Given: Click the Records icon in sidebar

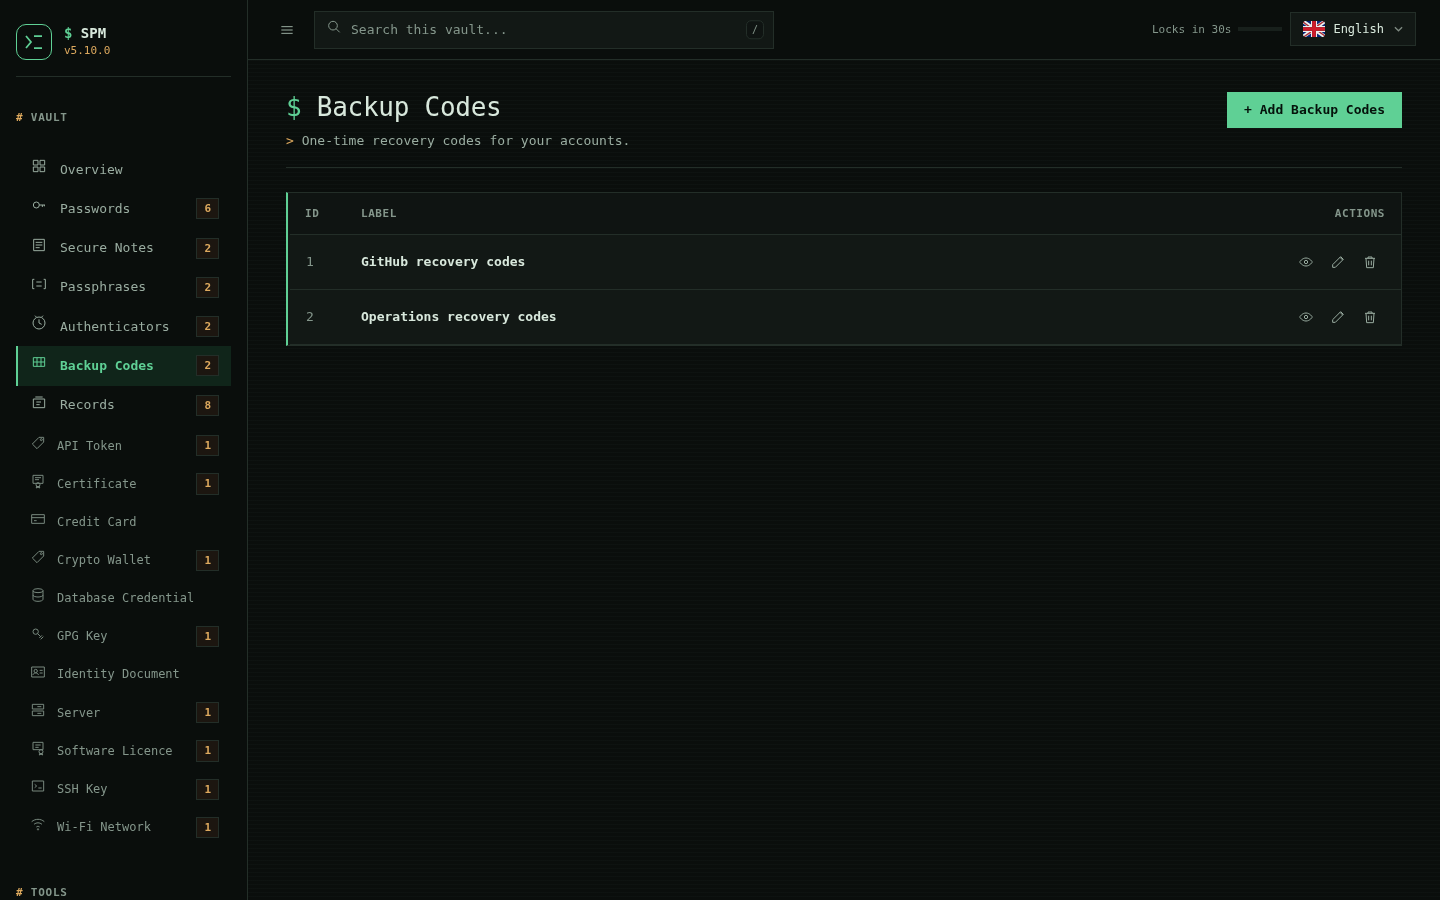Looking at the screenshot, I should [x=39, y=402].
